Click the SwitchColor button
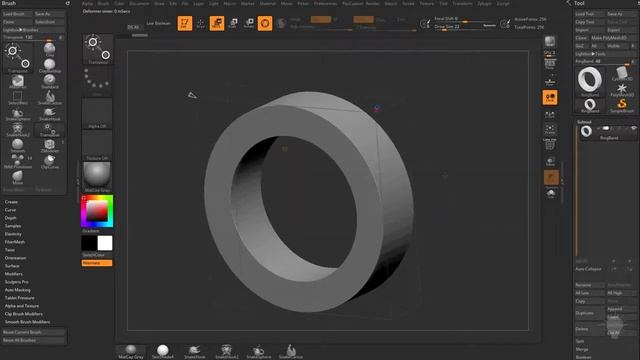The height and width of the screenshot is (360, 640). [x=97, y=255]
